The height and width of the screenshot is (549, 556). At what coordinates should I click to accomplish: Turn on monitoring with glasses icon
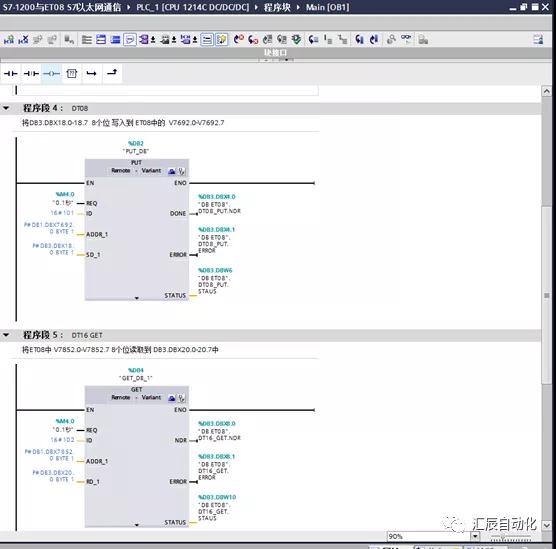pos(406,39)
